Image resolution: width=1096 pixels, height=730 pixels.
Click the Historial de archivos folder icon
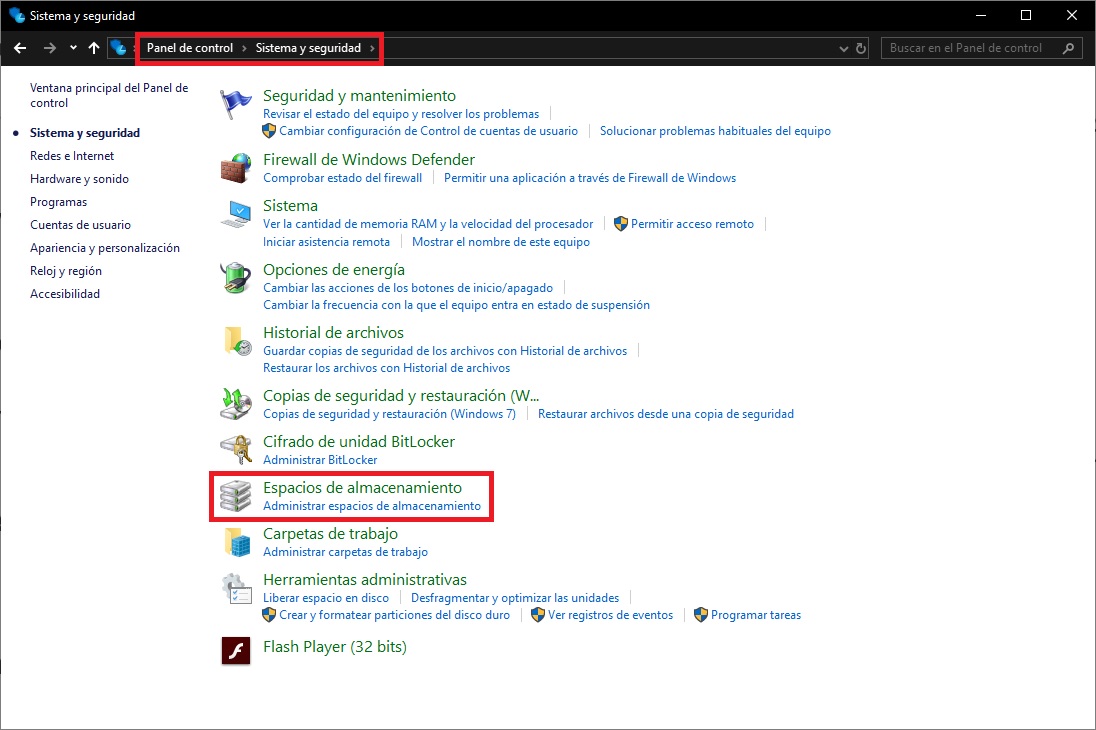[x=236, y=341]
